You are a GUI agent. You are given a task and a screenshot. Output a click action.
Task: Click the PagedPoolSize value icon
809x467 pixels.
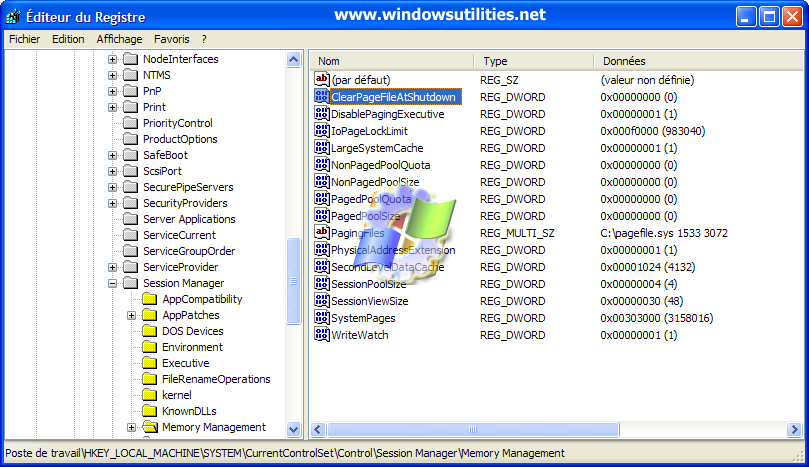pyautogui.click(x=321, y=216)
